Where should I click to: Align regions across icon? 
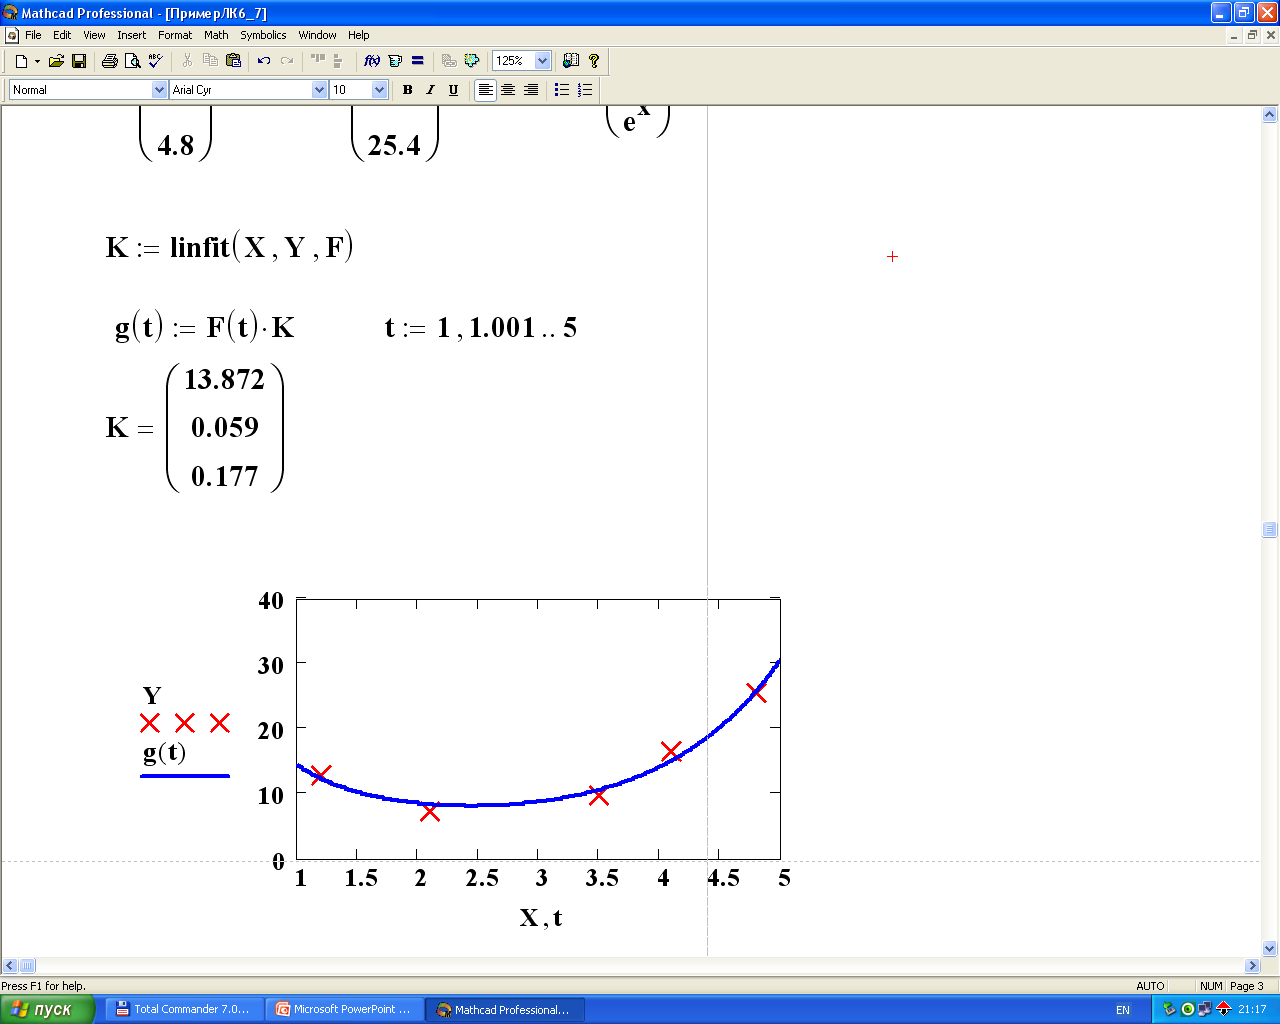(x=318, y=61)
